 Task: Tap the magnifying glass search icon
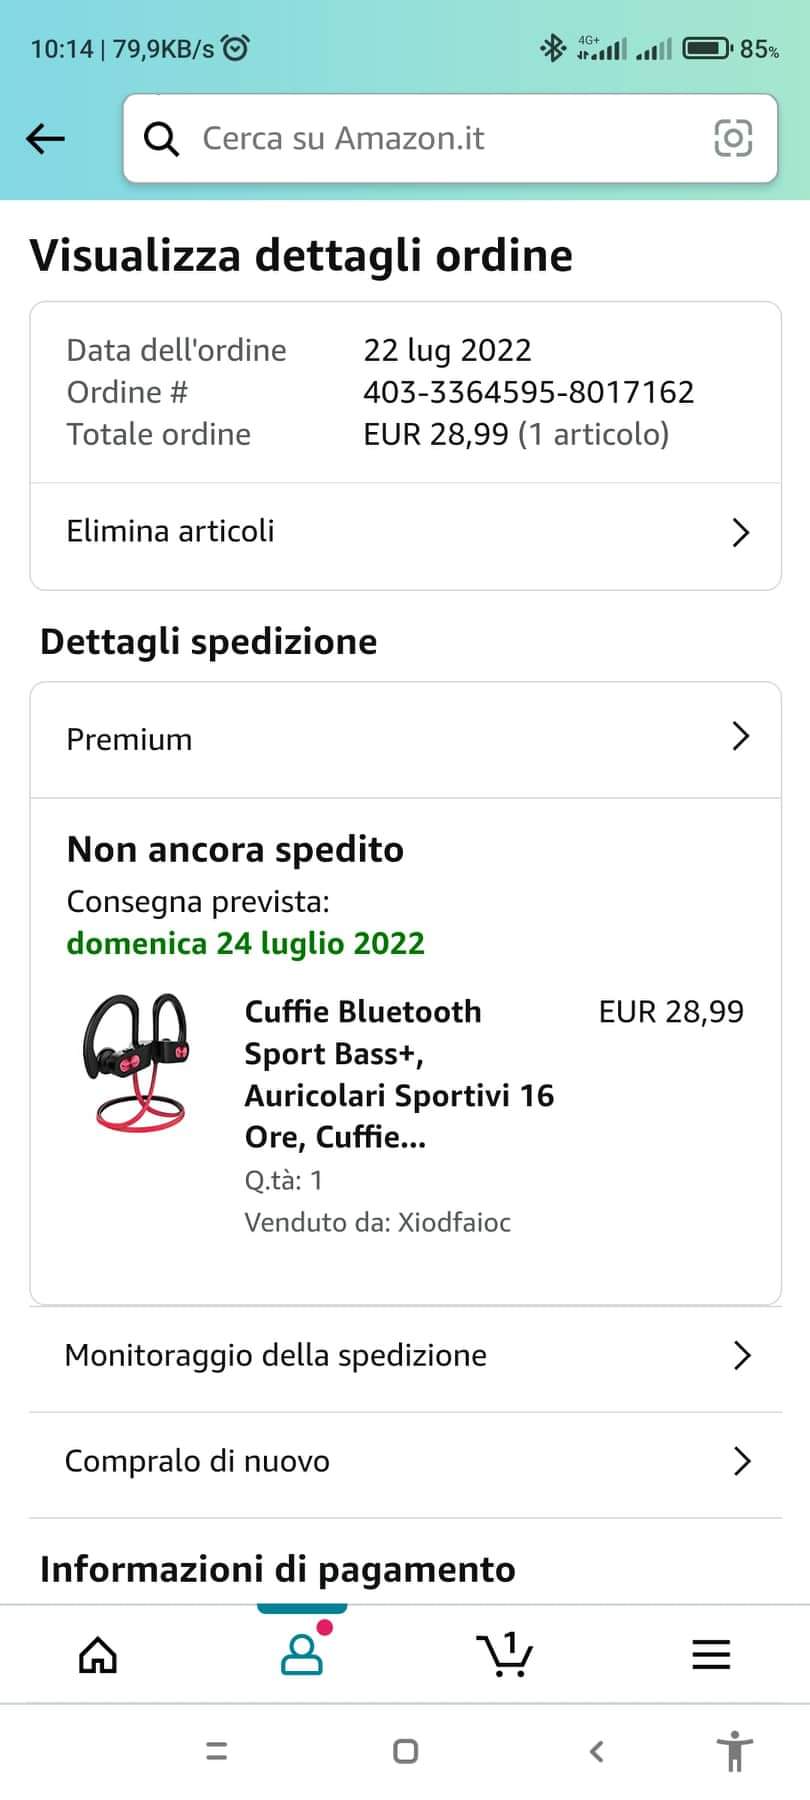click(x=161, y=139)
